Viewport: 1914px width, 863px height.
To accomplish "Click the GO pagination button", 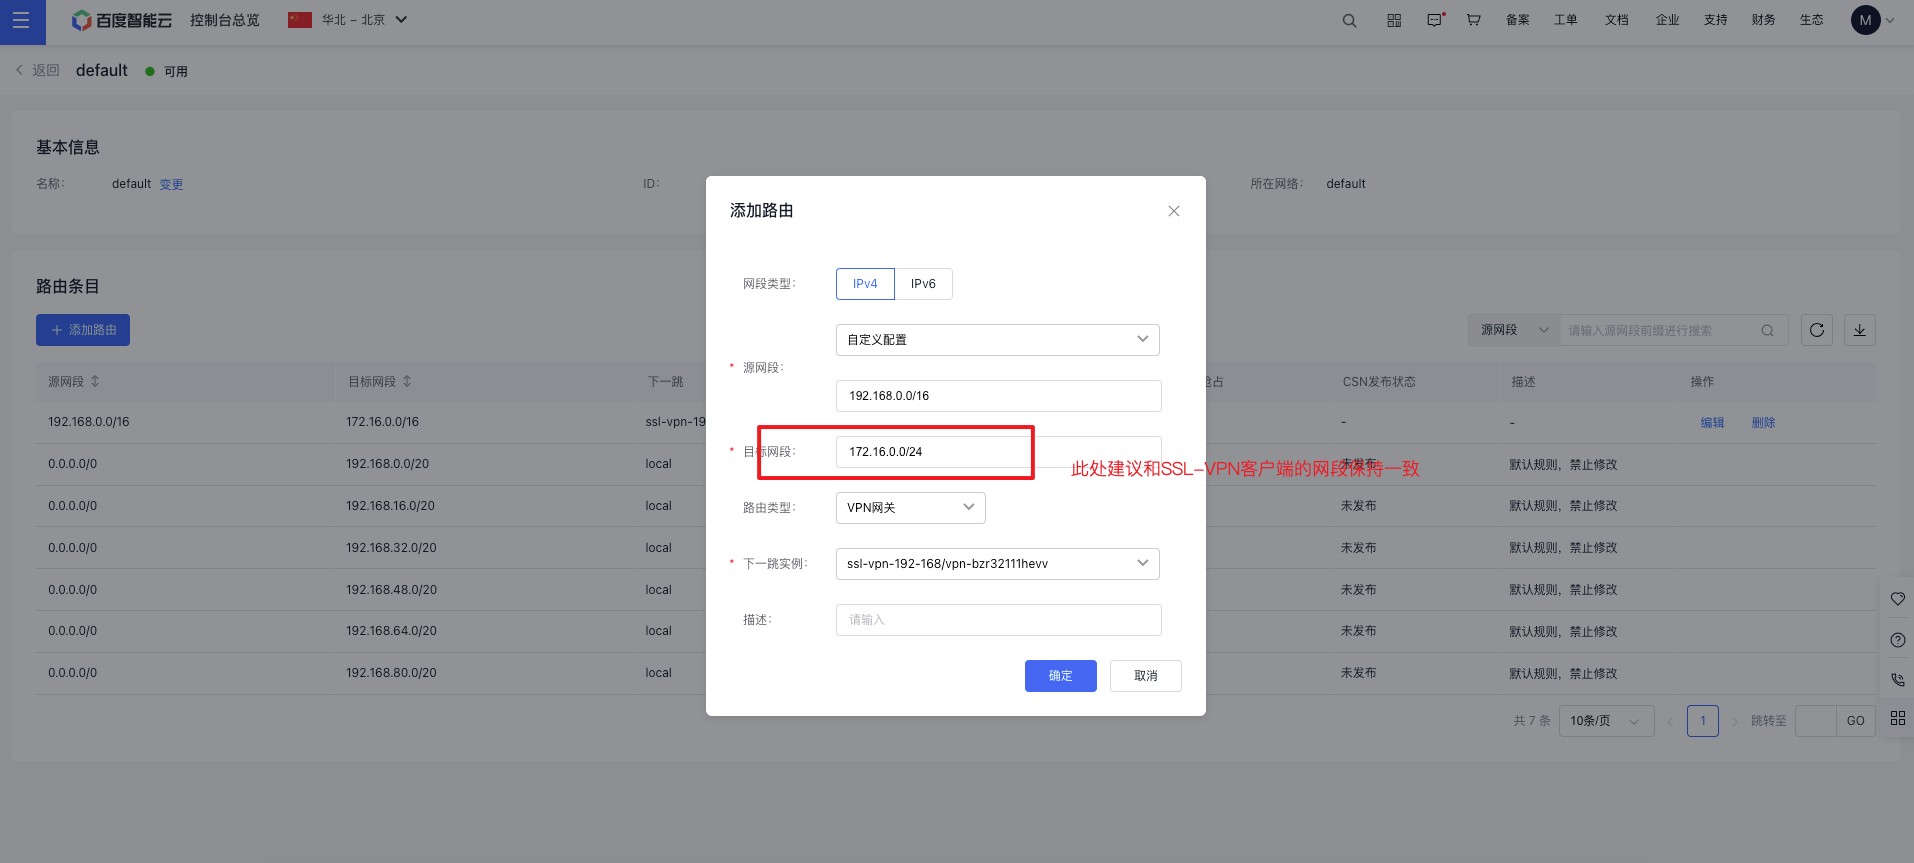I will pos(1856,721).
